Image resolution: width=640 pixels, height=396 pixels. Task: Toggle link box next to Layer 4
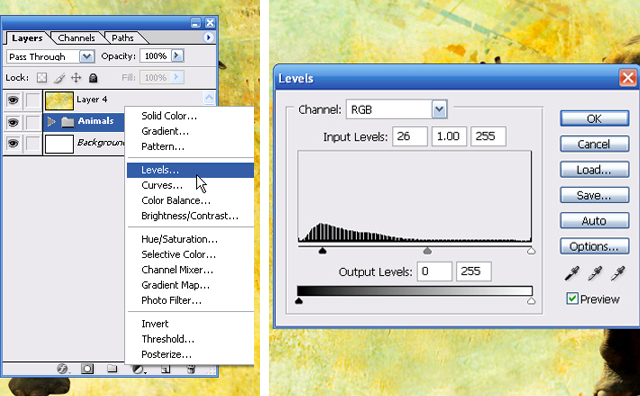coord(32,100)
